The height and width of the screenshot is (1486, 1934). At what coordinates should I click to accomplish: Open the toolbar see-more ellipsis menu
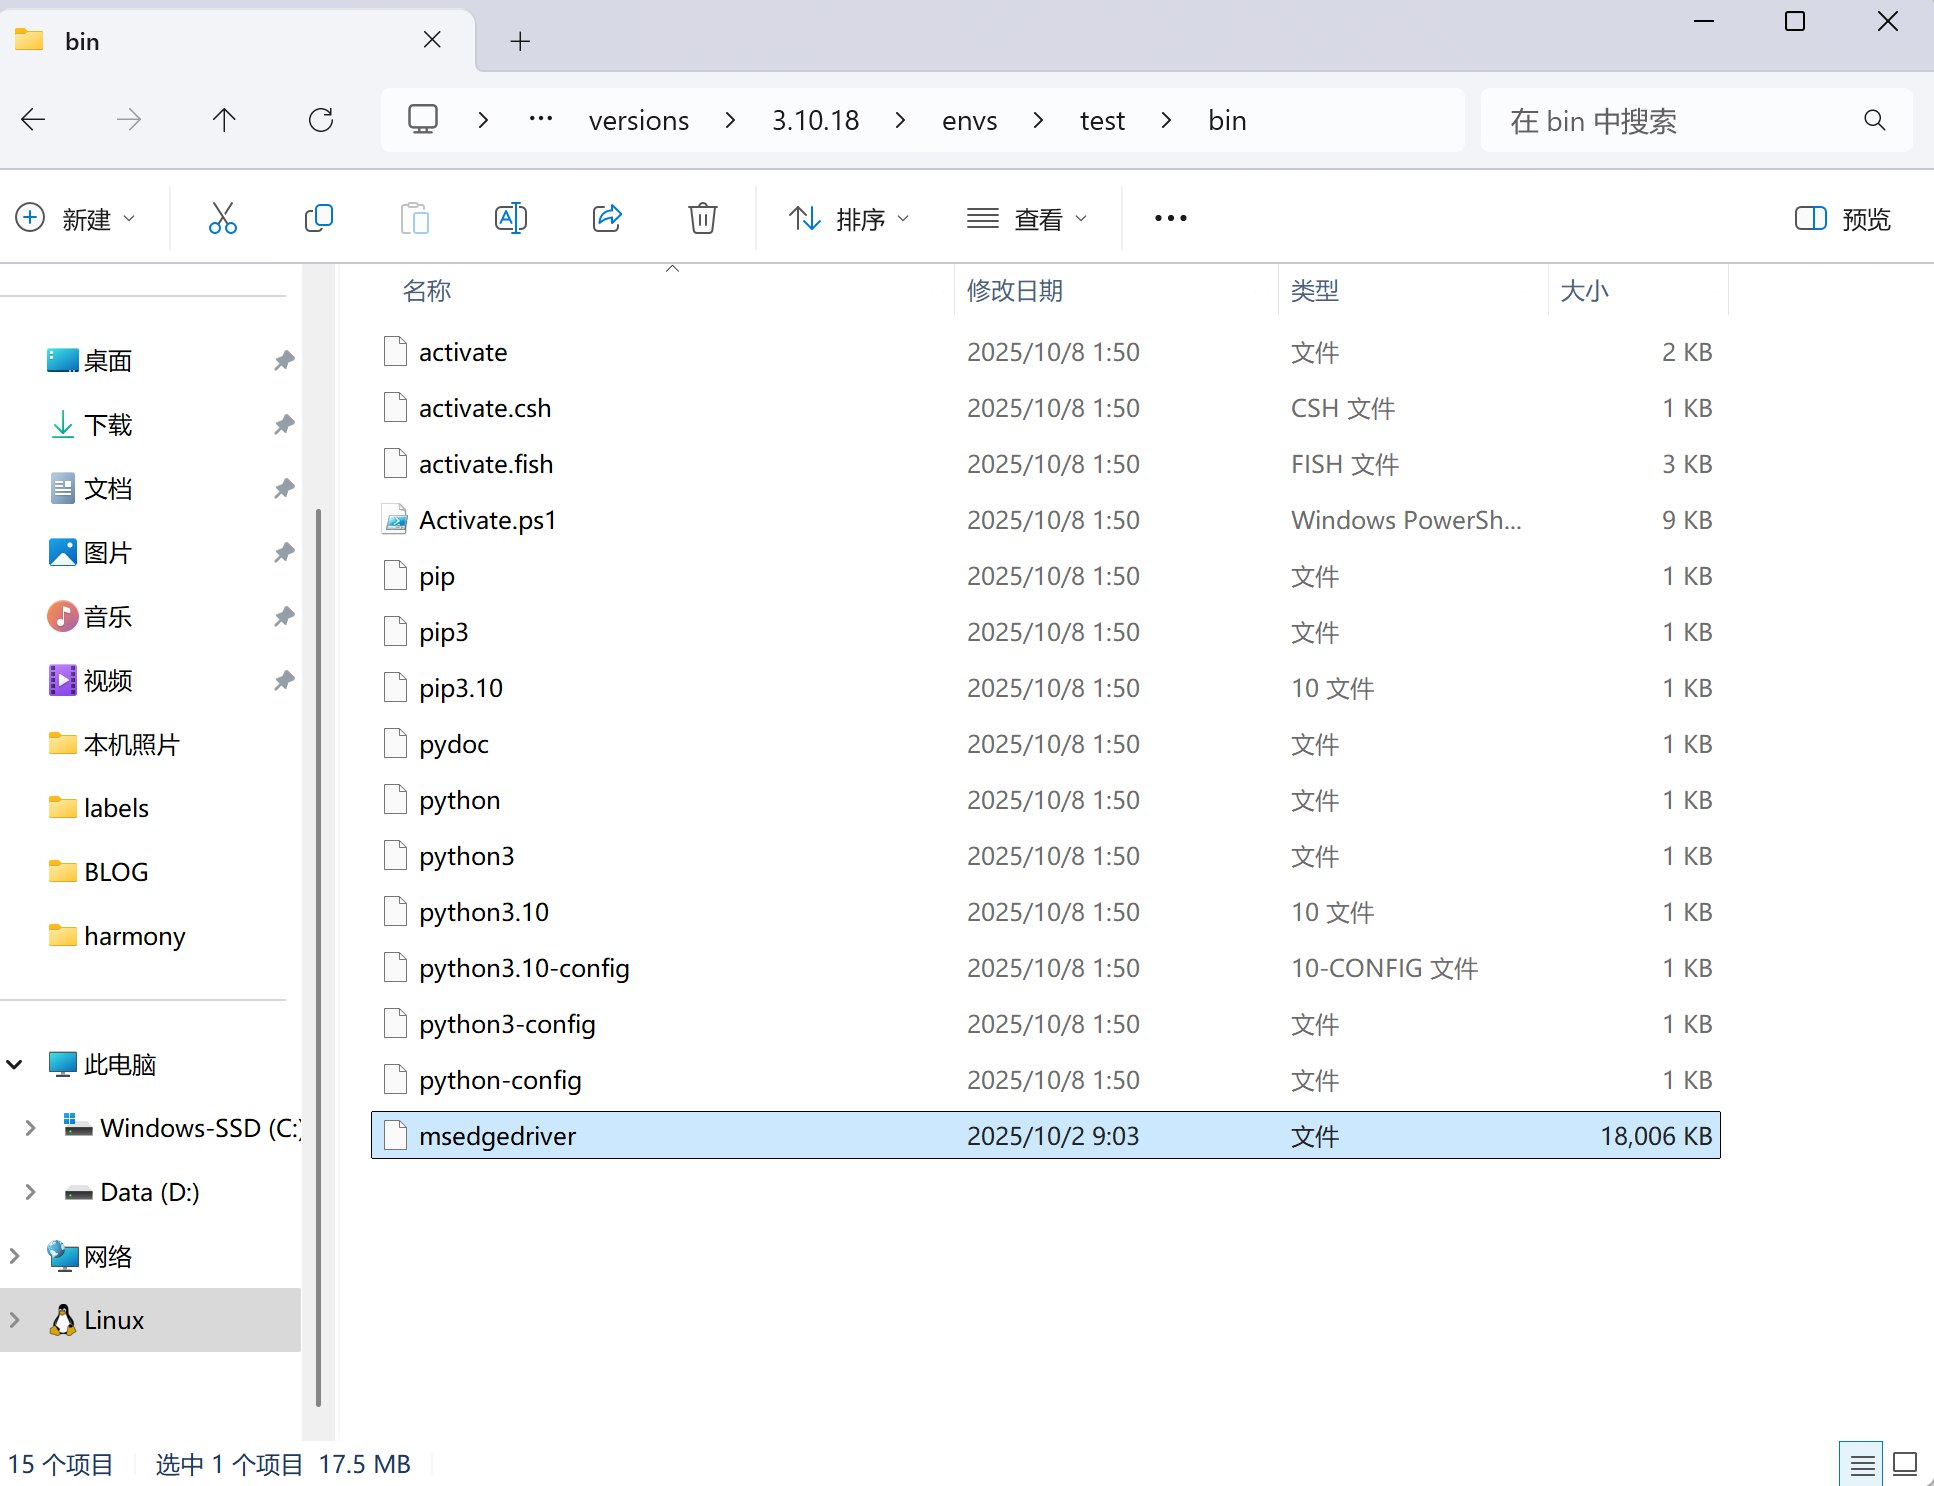[x=1170, y=218]
